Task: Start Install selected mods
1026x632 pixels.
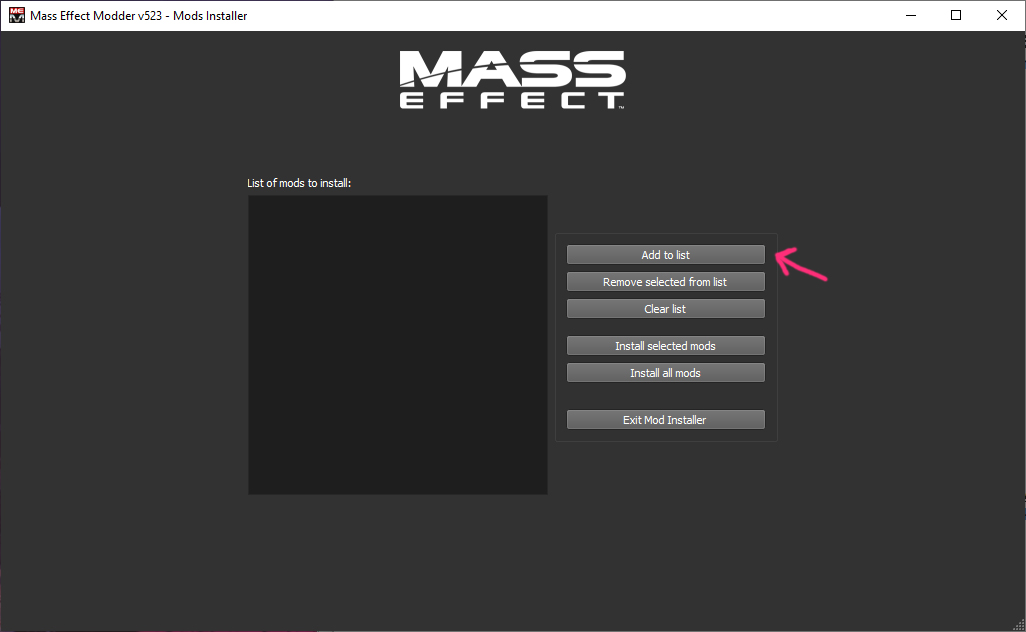Action: pos(665,346)
